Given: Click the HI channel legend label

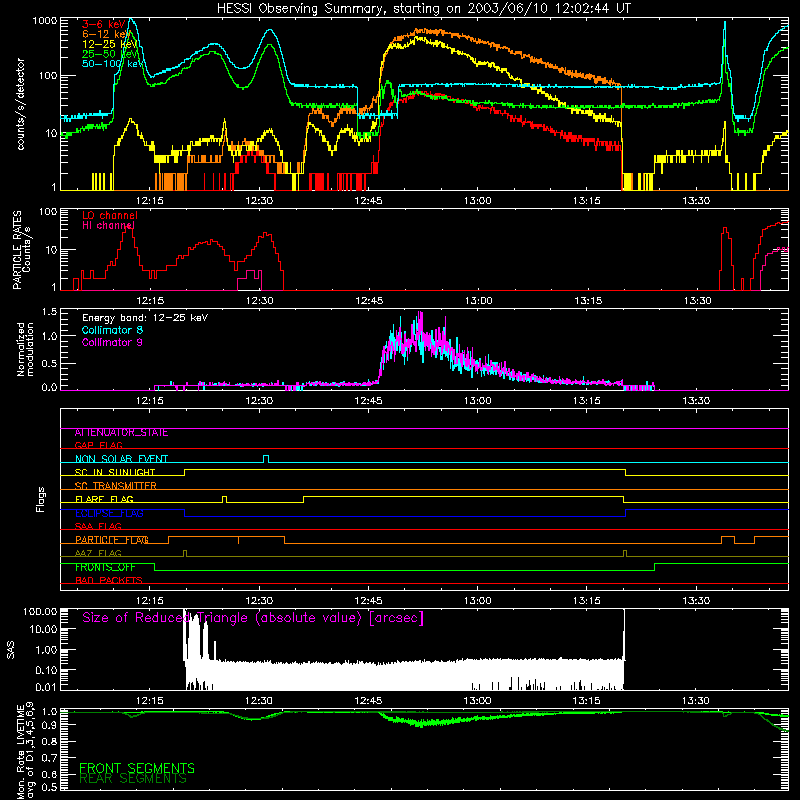Looking at the screenshot, I should [x=108, y=225].
